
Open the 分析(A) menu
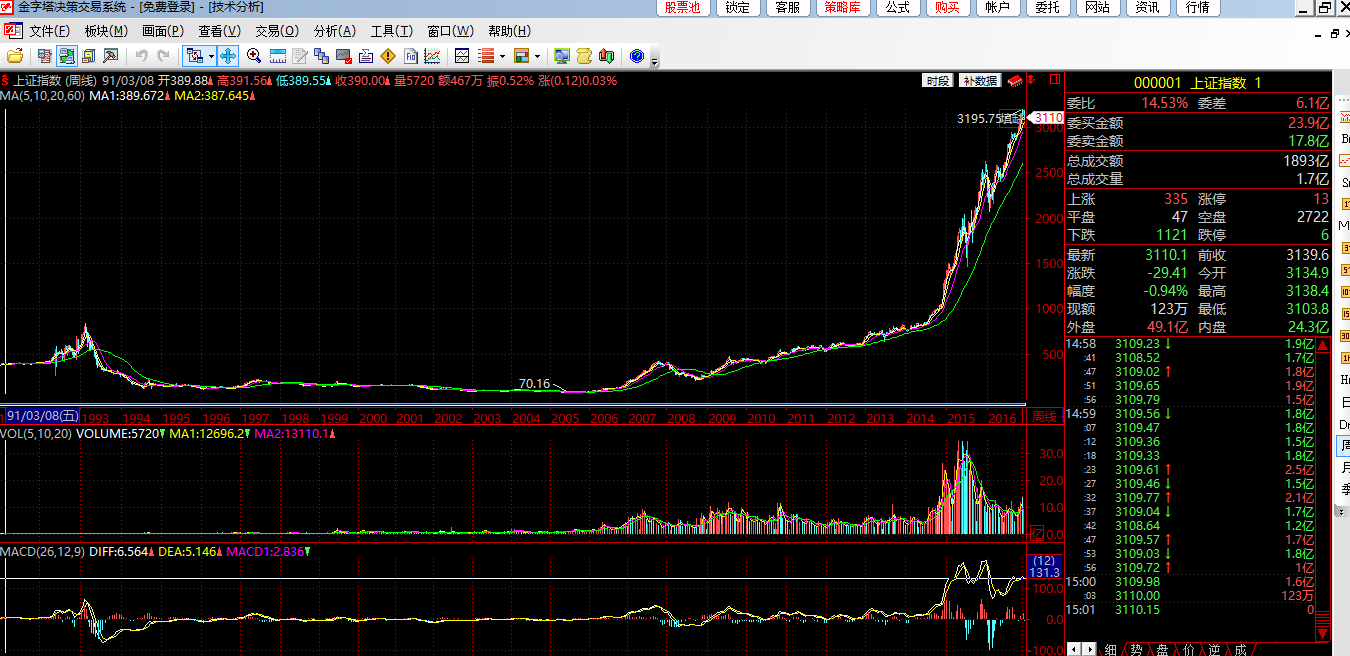(x=334, y=31)
